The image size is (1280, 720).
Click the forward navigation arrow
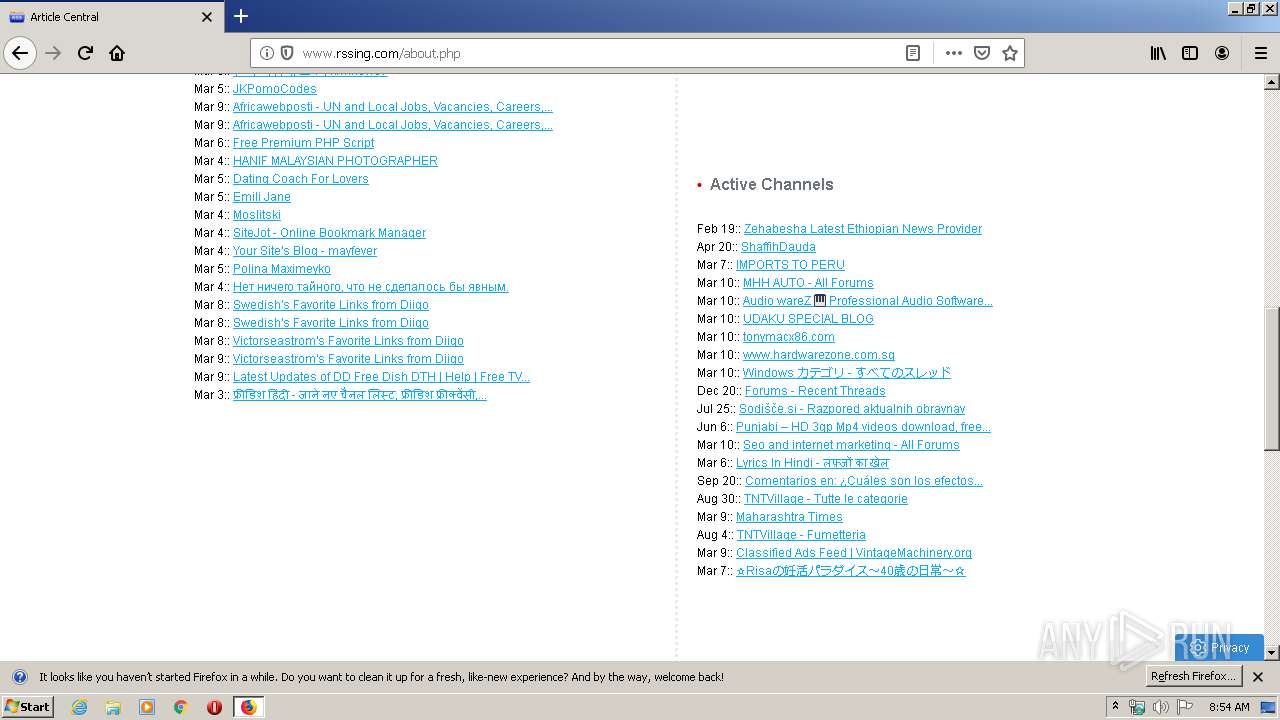(53, 53)
